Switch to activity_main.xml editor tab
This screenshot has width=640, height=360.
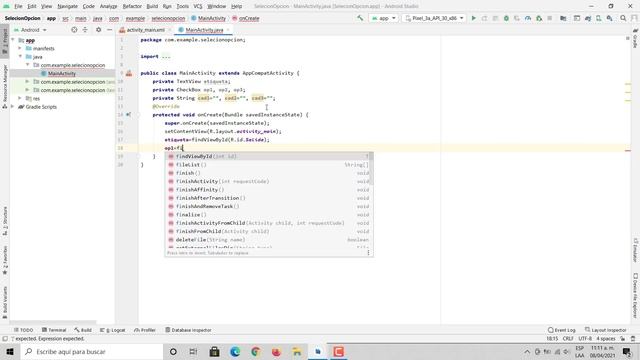[x=145, y=30]
